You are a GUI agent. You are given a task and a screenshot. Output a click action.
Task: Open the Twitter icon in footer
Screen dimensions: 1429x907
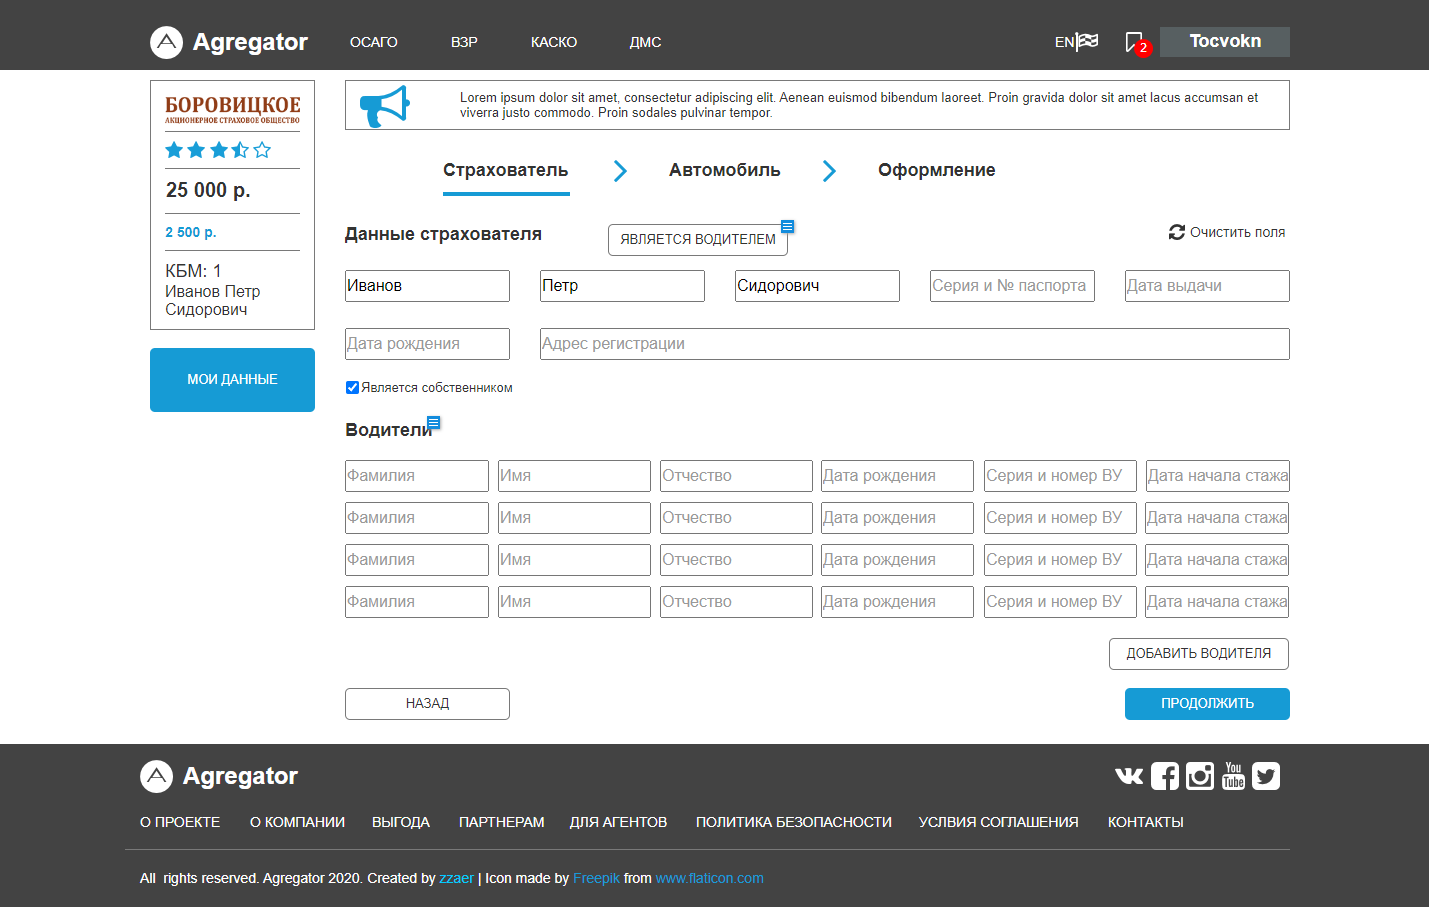(1266, 776)
